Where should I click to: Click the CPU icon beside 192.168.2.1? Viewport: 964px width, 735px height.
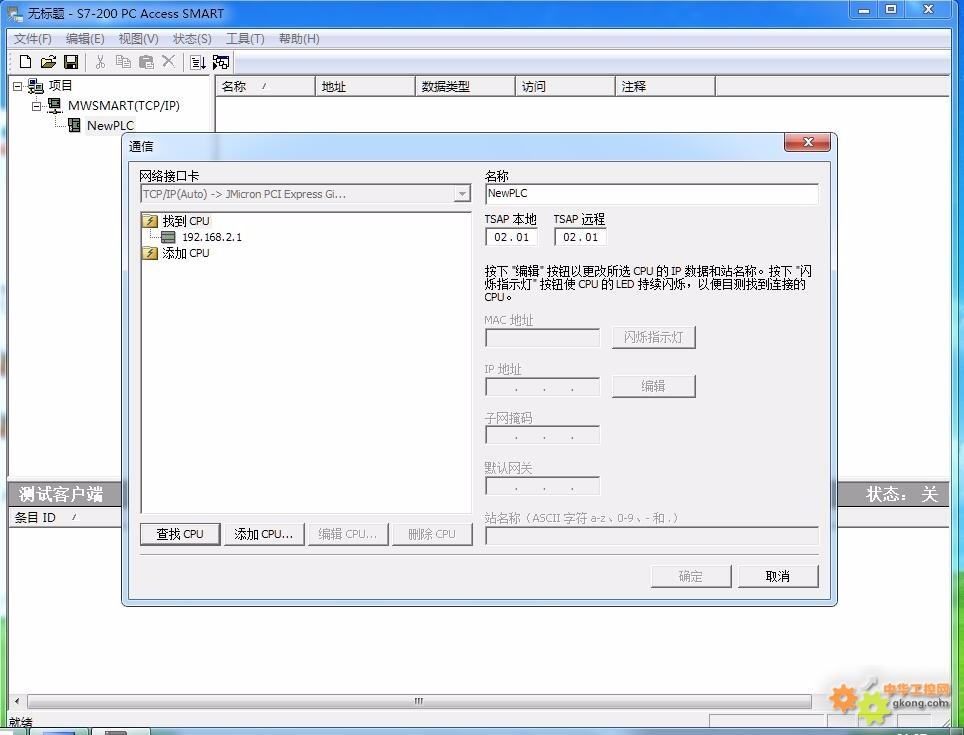pos(168,237)
